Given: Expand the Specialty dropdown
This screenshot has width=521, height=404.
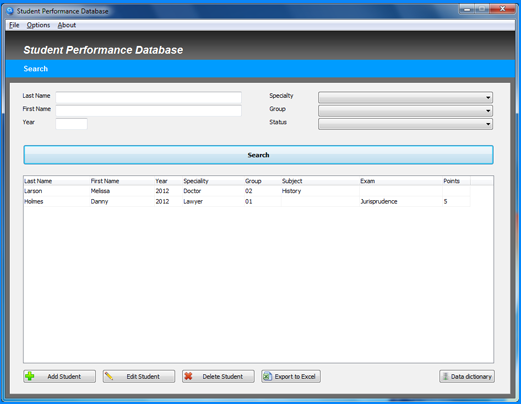Looking at the screenshot, I should click(405, 97).
